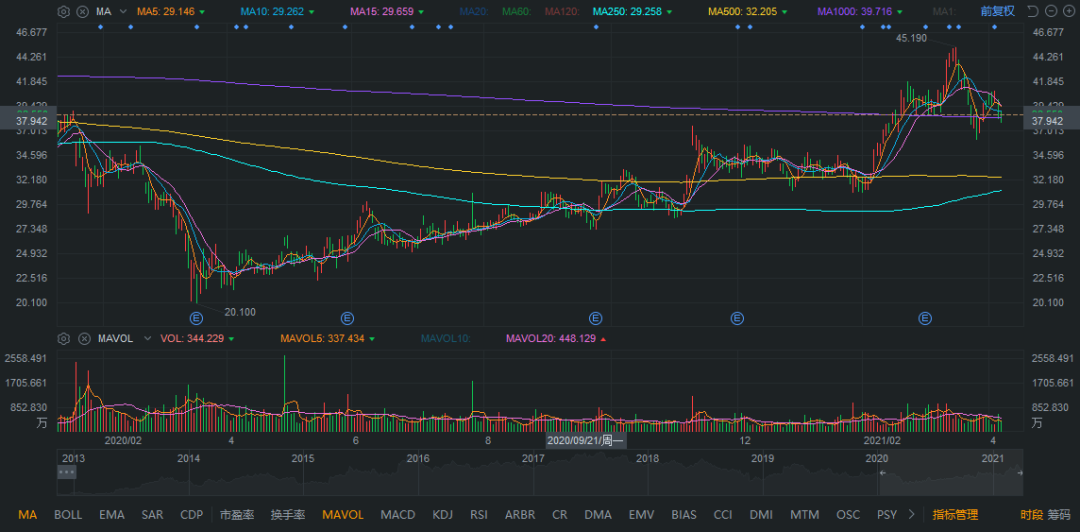Image resolution: width=1080 pixels, height=532 pixels.
Task: Click the 20.100 low price label
Action: pyautogui.click(x=240, y=312)
